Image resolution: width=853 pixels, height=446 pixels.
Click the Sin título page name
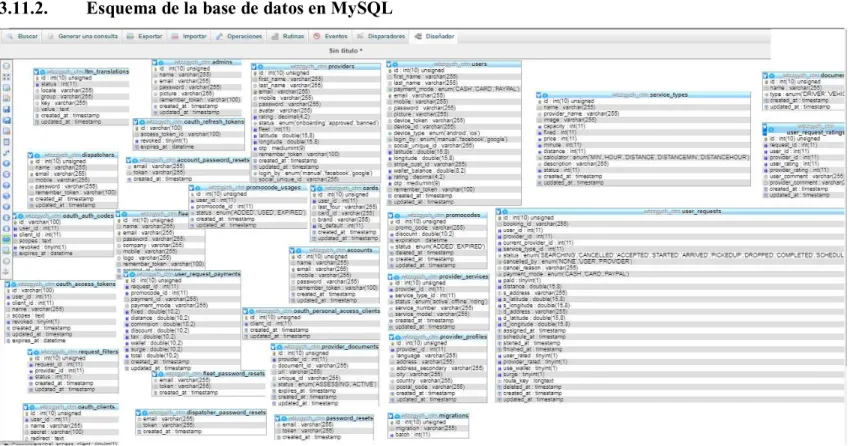345,51
